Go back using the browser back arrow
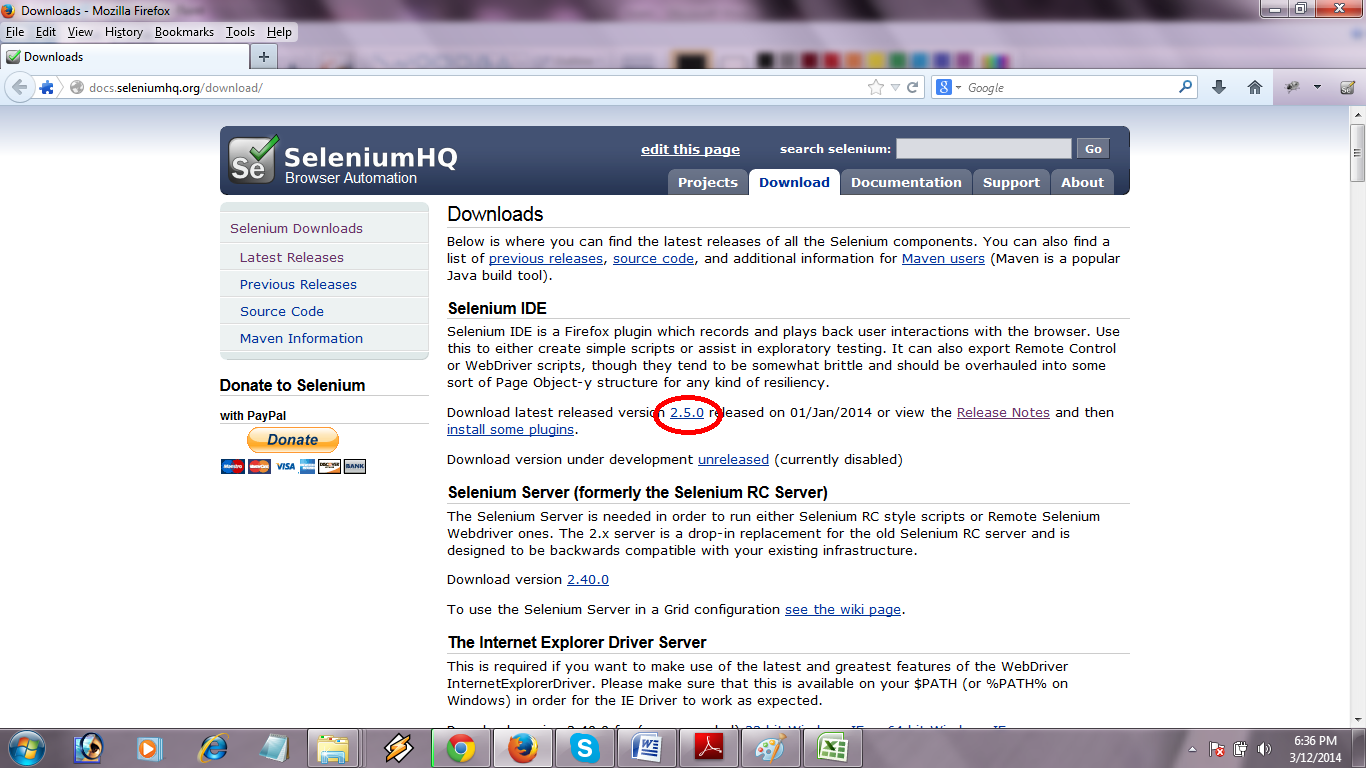Viewport: 1366px width, 768px height. pyautogui.click(x=19, y=87)
